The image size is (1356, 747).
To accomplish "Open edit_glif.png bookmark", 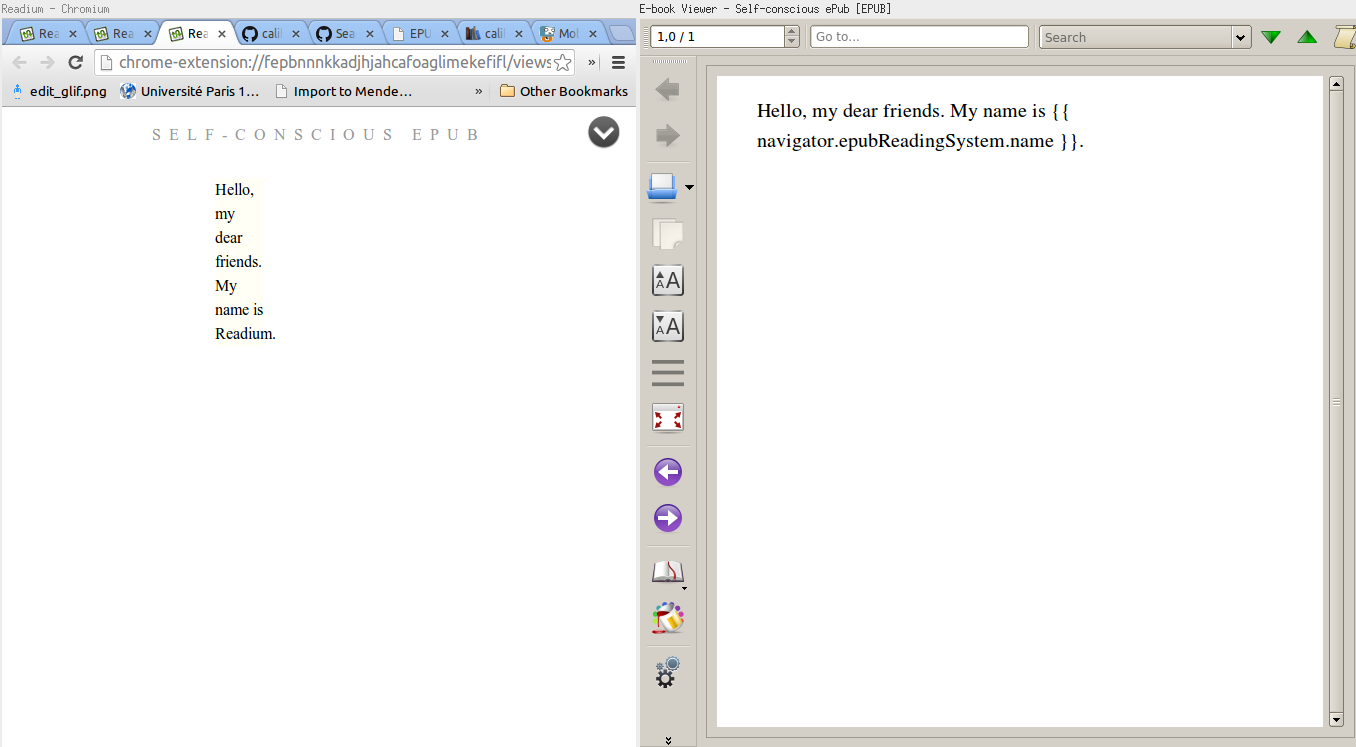I will coord(60,91).
